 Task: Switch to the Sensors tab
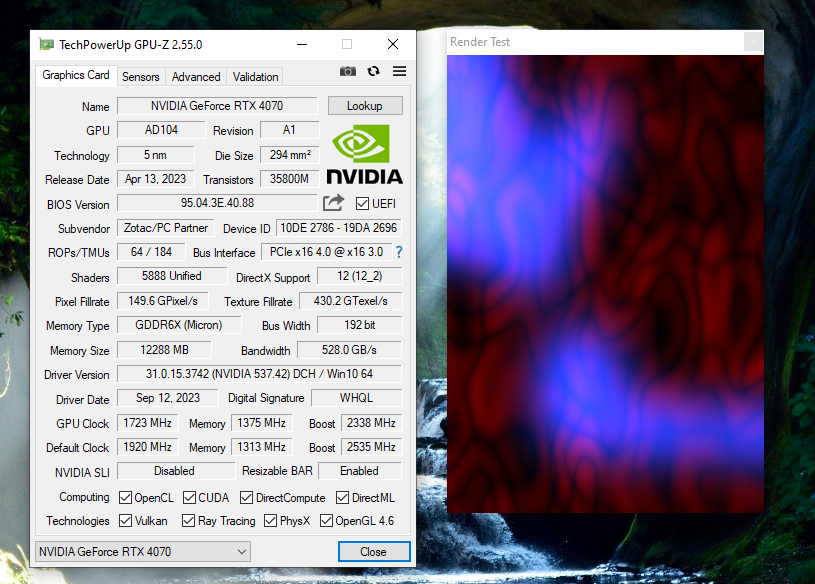(x=141, y=76)
